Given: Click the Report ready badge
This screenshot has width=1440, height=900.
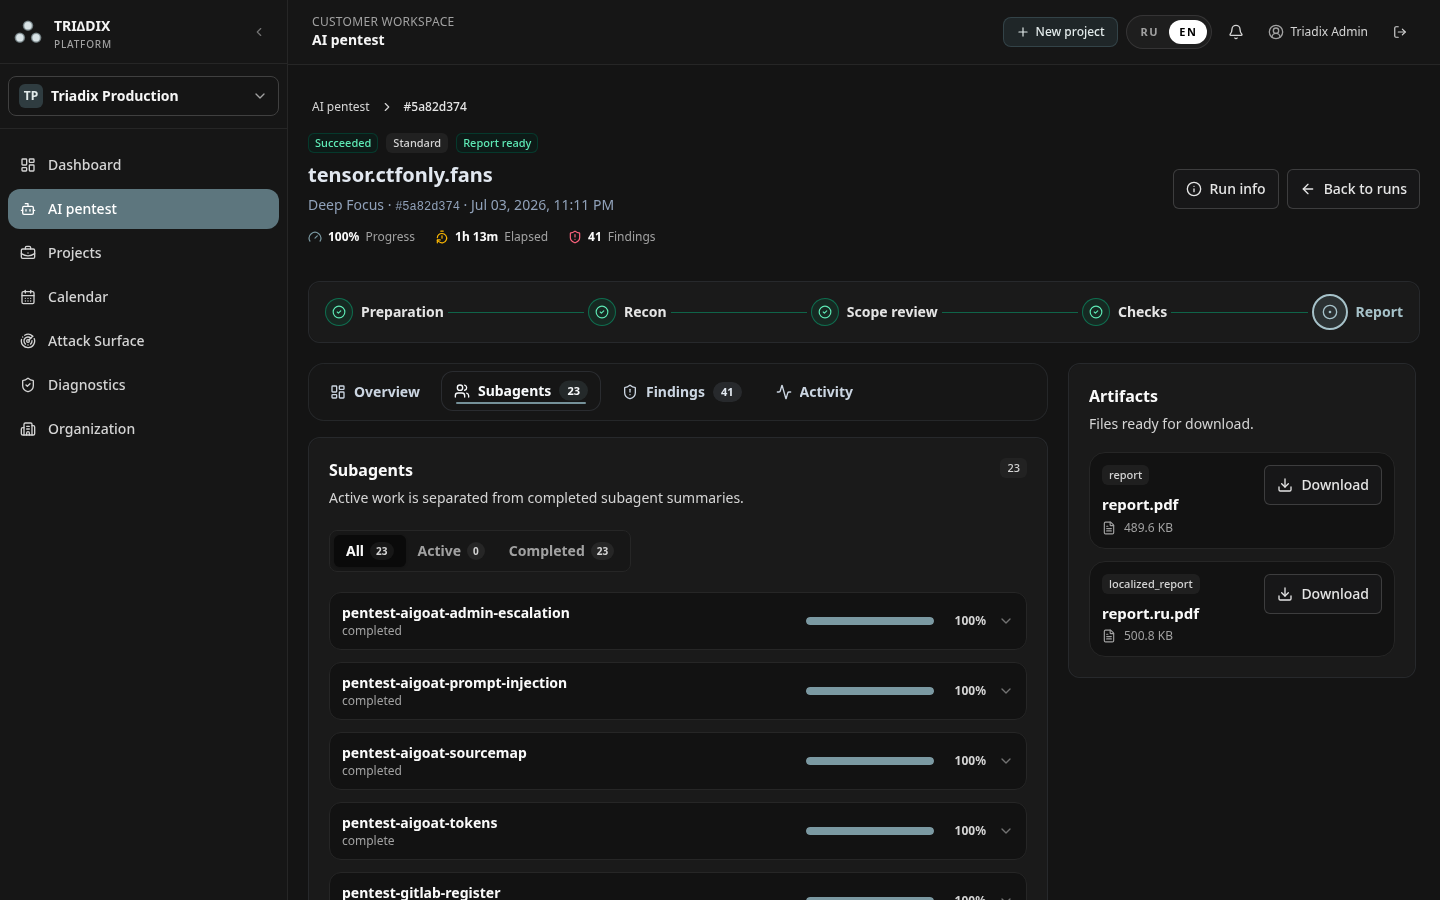Looking at the screenshot, I should 497,143.
